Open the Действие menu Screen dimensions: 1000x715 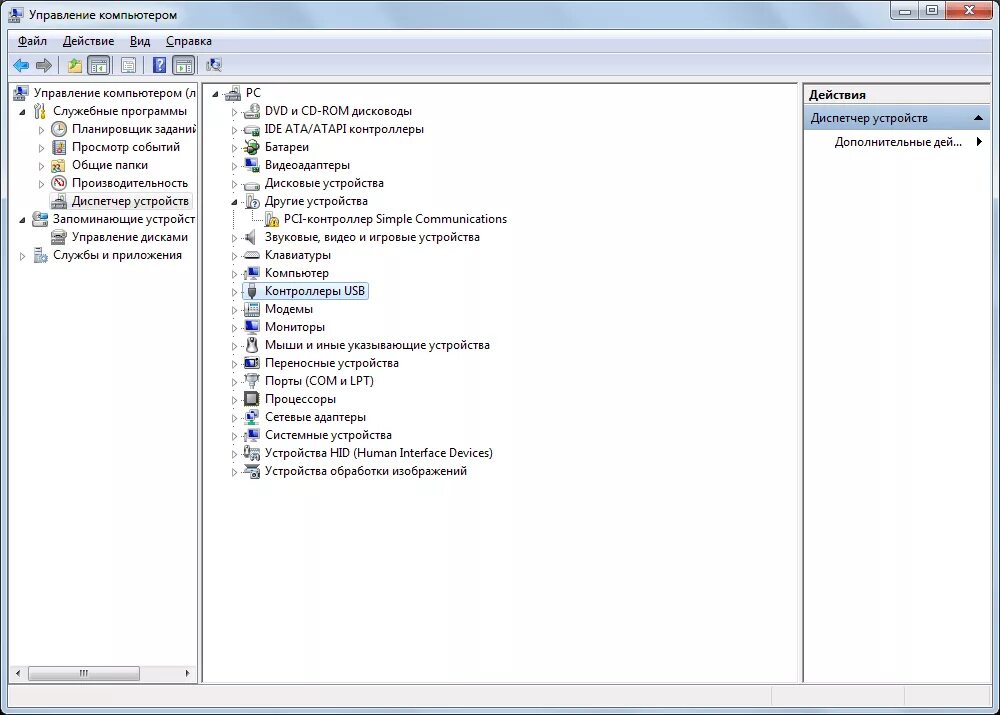click(88, 41)
